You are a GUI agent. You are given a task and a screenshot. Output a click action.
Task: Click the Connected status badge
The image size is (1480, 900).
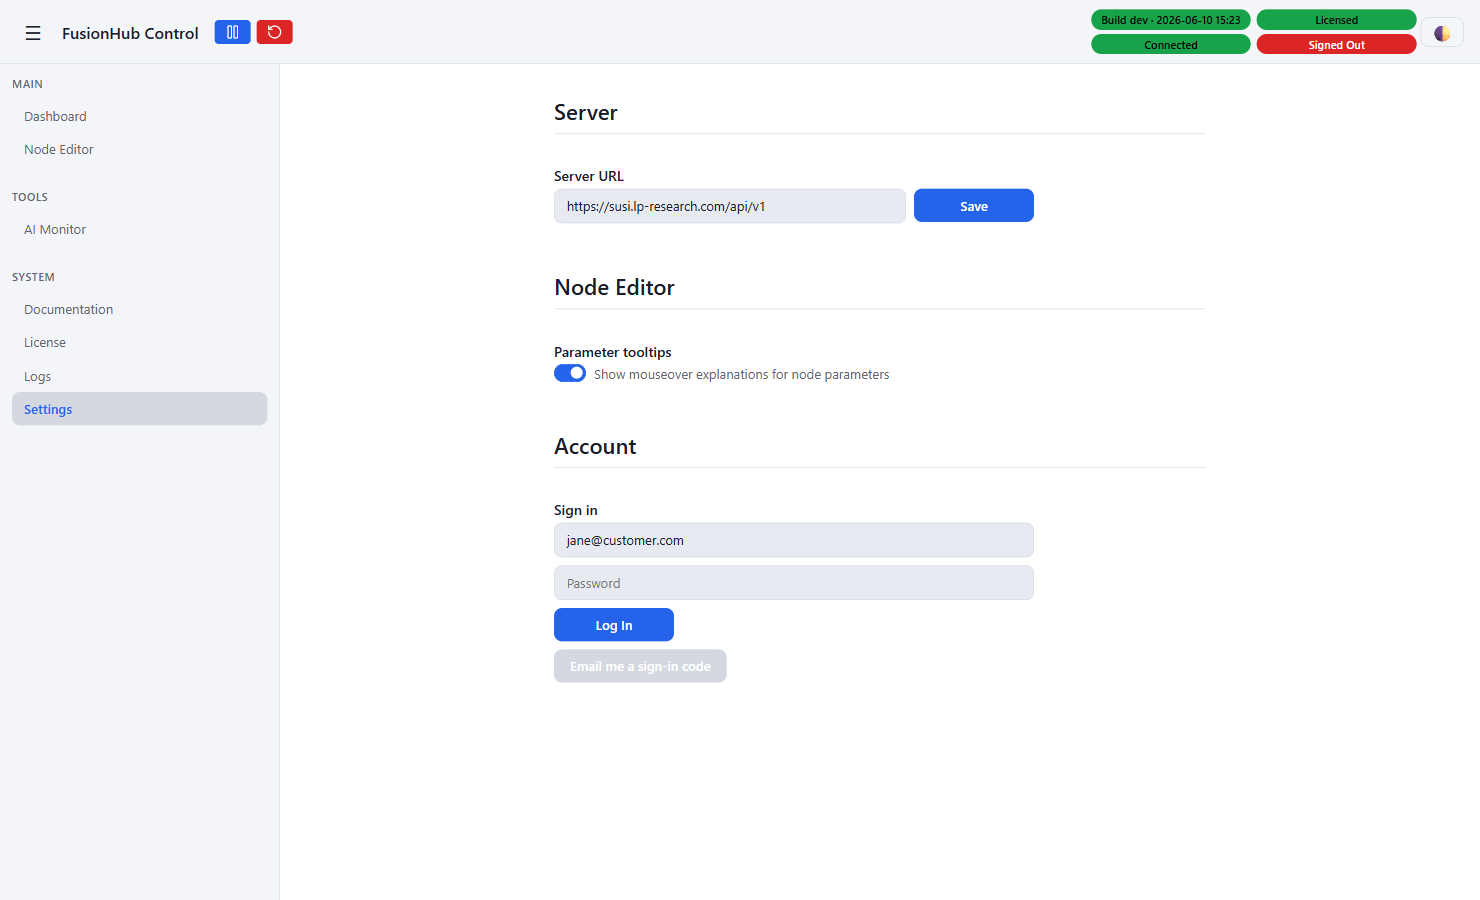click(1170, 45)
